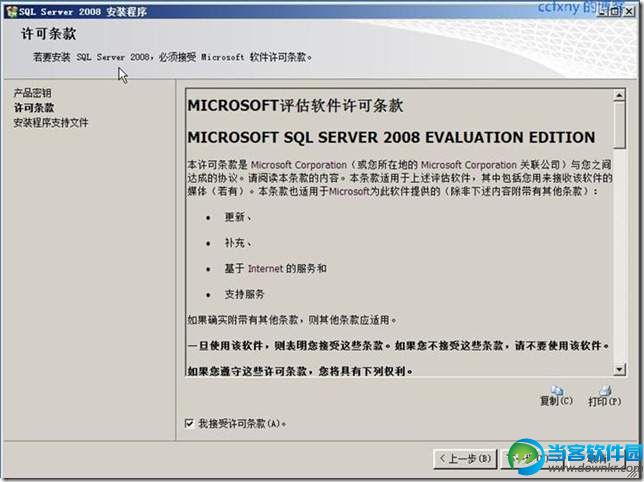Click the partially hidden next-step button
This screenshot has height=482, width=644.
pos(532,458)
